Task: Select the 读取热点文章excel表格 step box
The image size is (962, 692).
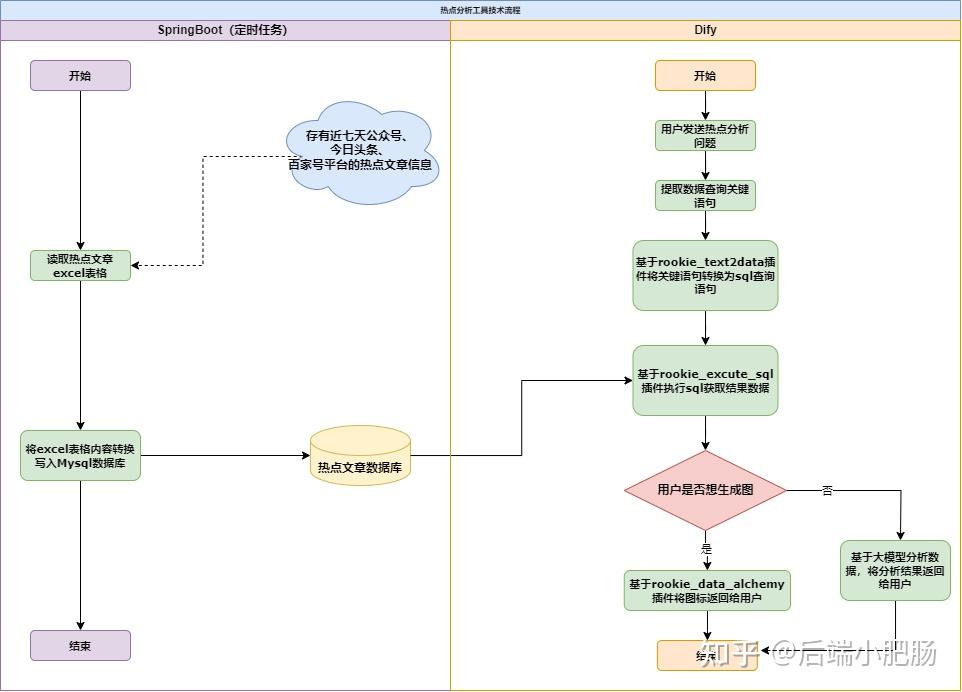Action: (x=80, y=265)
